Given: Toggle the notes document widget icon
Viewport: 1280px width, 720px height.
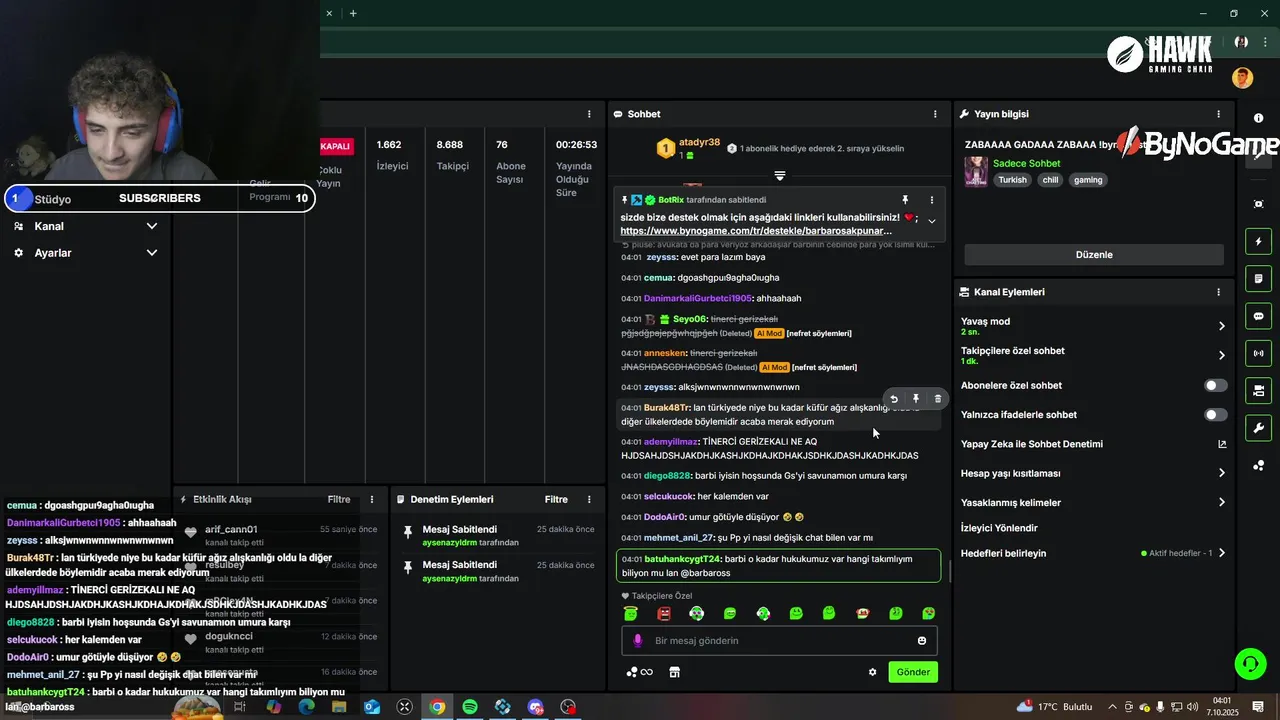Looking at the screenshot, I should click(1258, 278).
